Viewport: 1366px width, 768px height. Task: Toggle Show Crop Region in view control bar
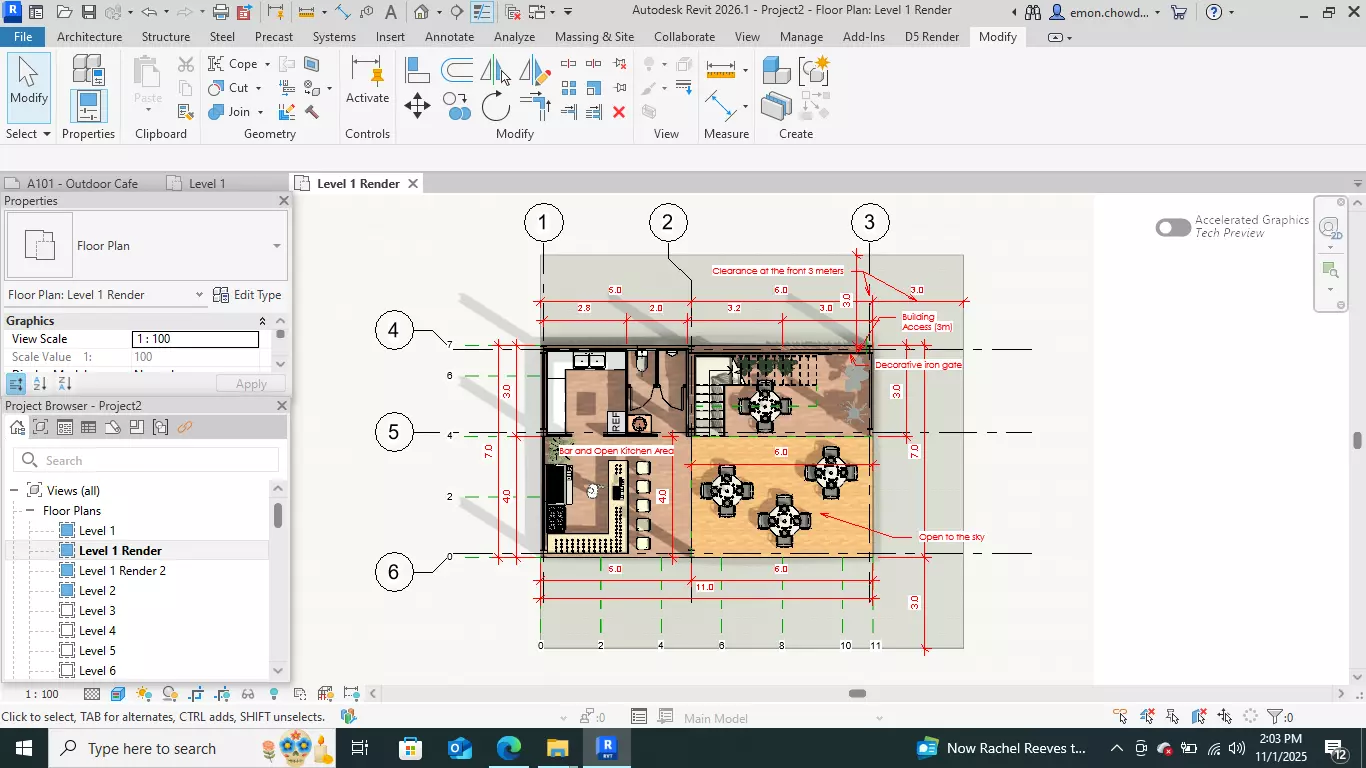point(222,694)
